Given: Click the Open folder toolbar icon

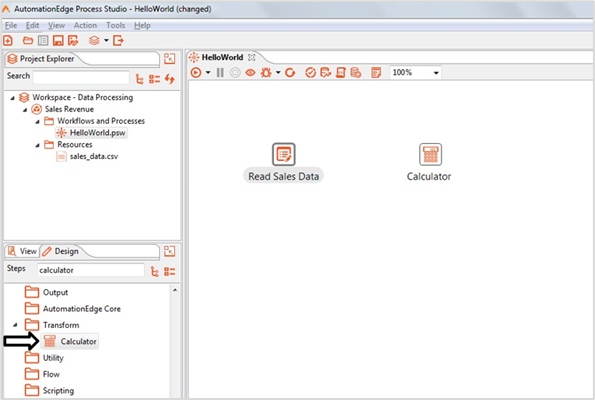Looking at the screenshot, I should [28, 40].
